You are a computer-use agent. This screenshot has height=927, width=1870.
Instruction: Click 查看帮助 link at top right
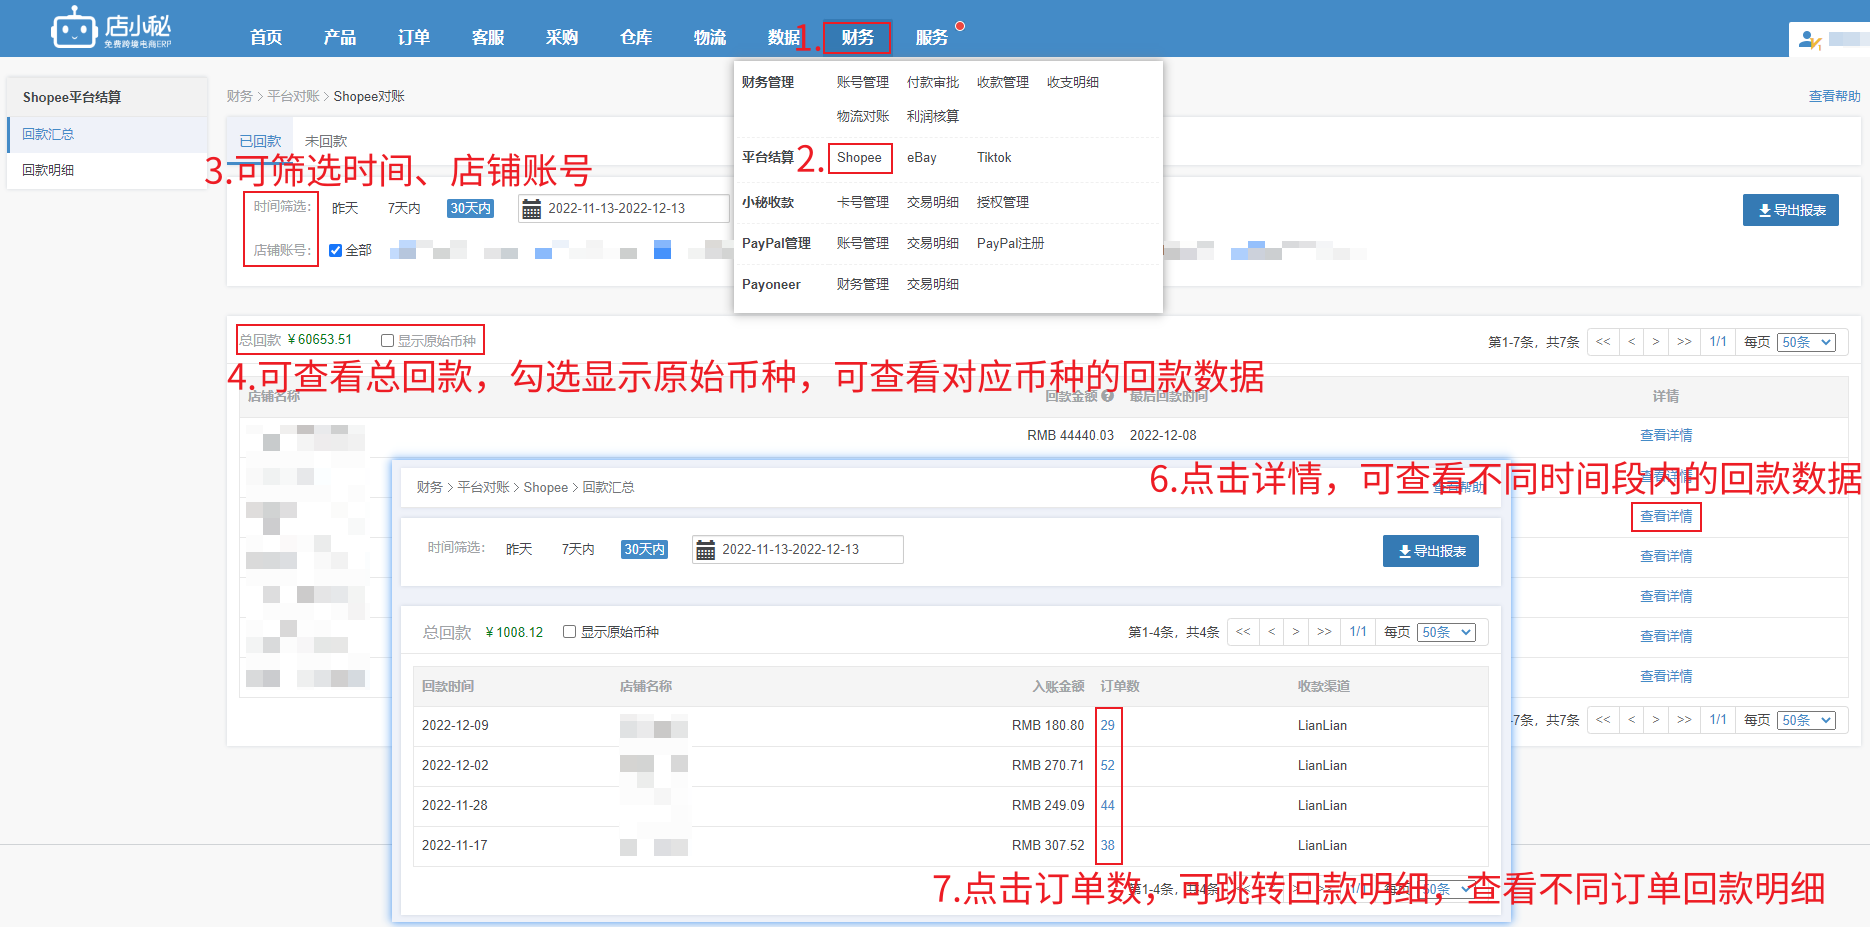point(1834,96)
